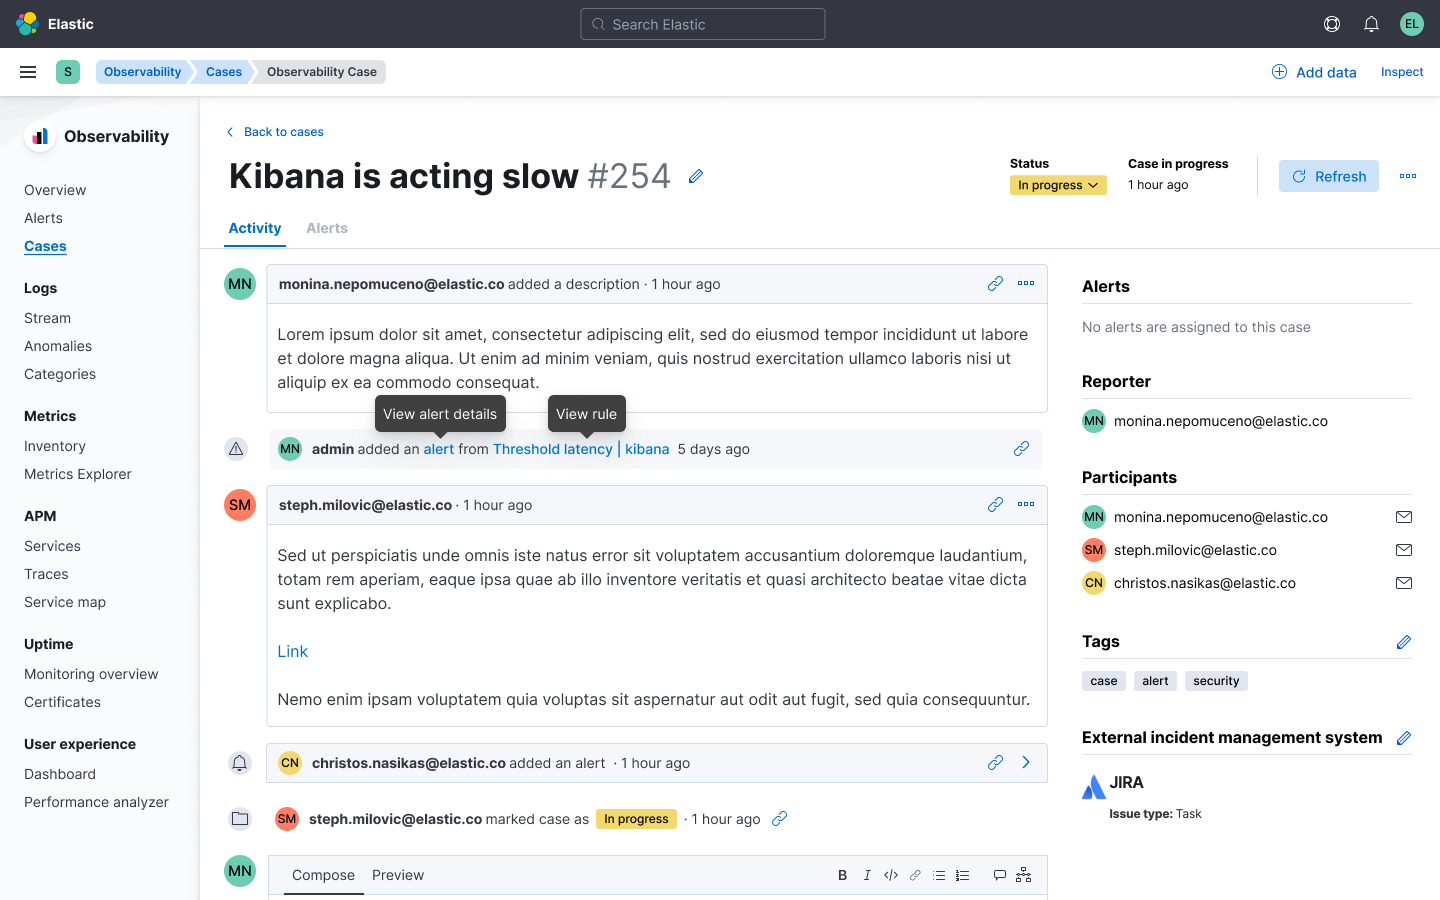Click the Cases breadcrumb
This screenshot has width=1440, height=900.
(224, 72)
